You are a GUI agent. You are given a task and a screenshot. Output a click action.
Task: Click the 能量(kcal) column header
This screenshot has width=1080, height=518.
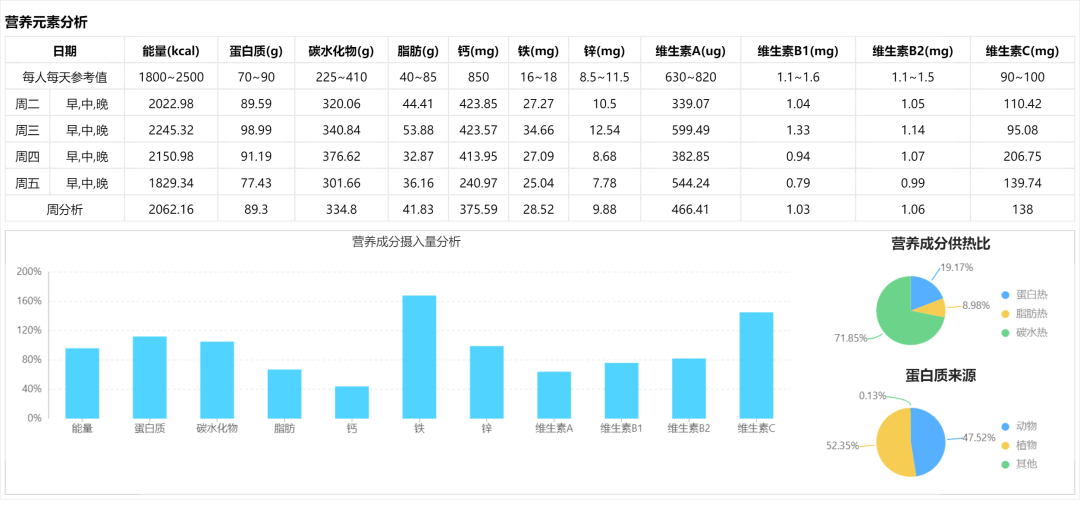pos(171,50)
